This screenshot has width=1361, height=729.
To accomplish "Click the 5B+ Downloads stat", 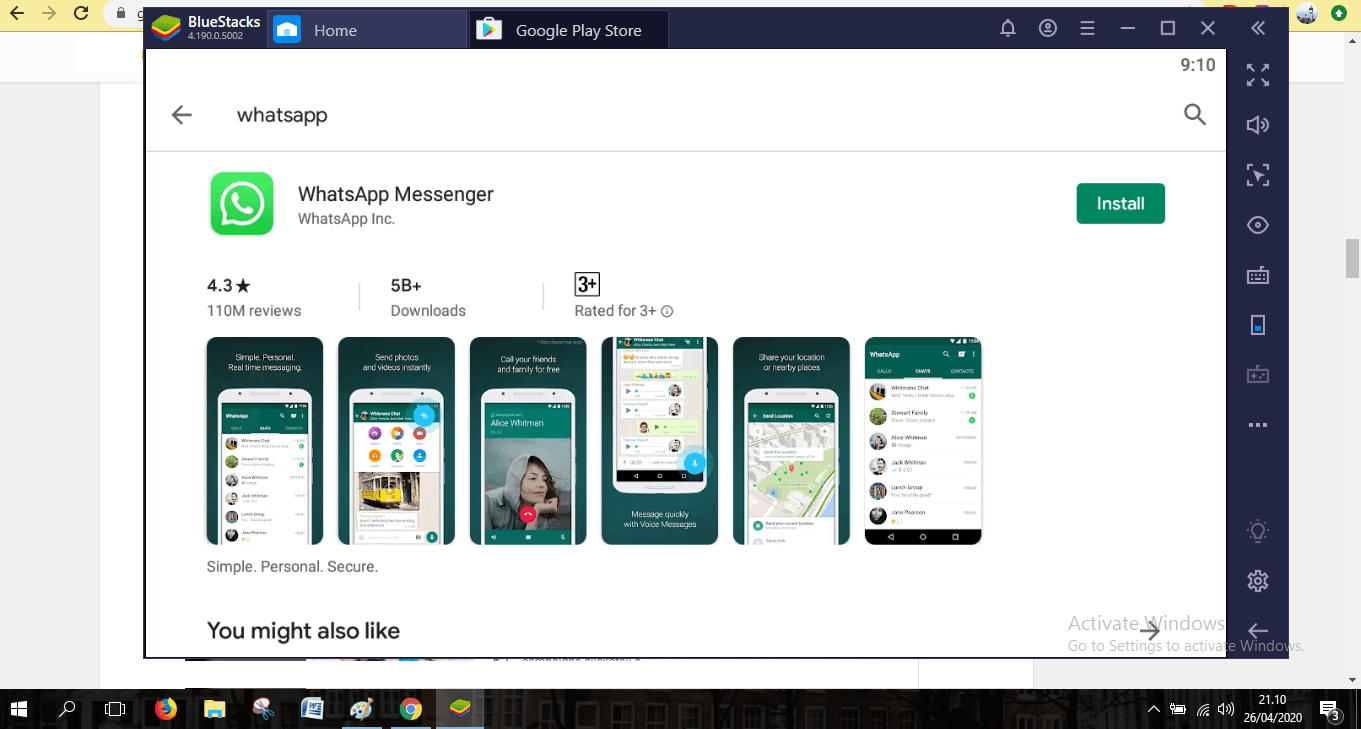I will (x=428, y=297).
